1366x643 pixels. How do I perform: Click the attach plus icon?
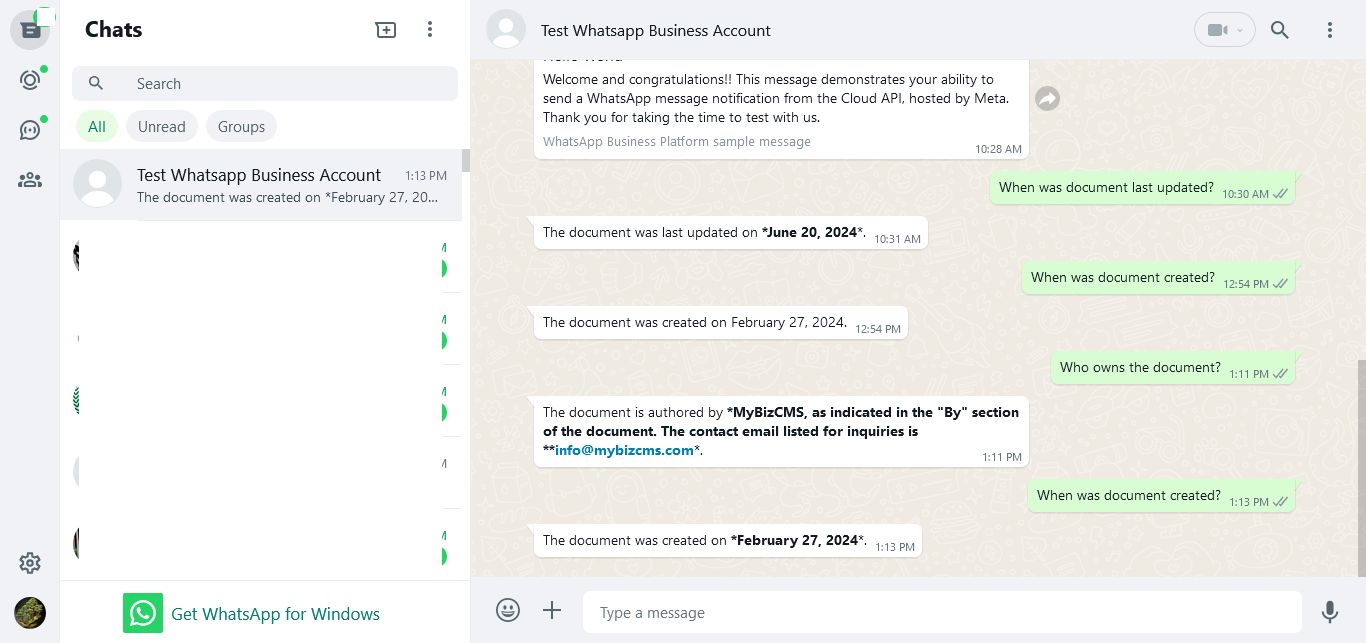point(552,610)
